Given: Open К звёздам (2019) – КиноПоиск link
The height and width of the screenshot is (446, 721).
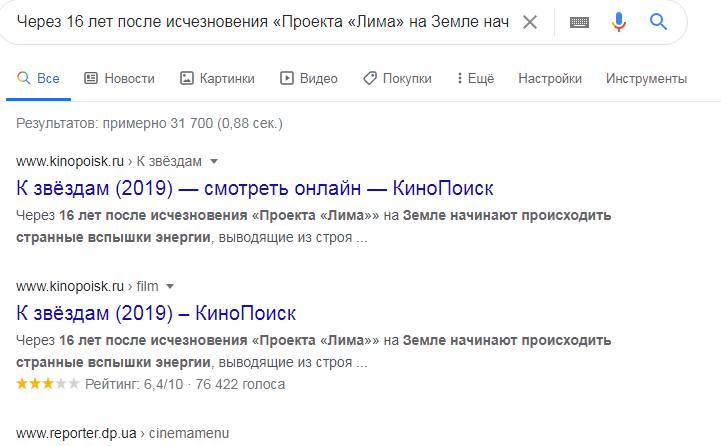Looking at the screenshot, I should 156,313.
